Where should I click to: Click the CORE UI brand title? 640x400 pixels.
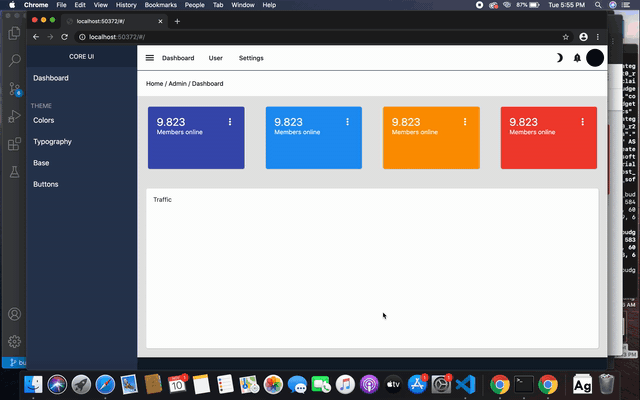click(x=82, y=57)
